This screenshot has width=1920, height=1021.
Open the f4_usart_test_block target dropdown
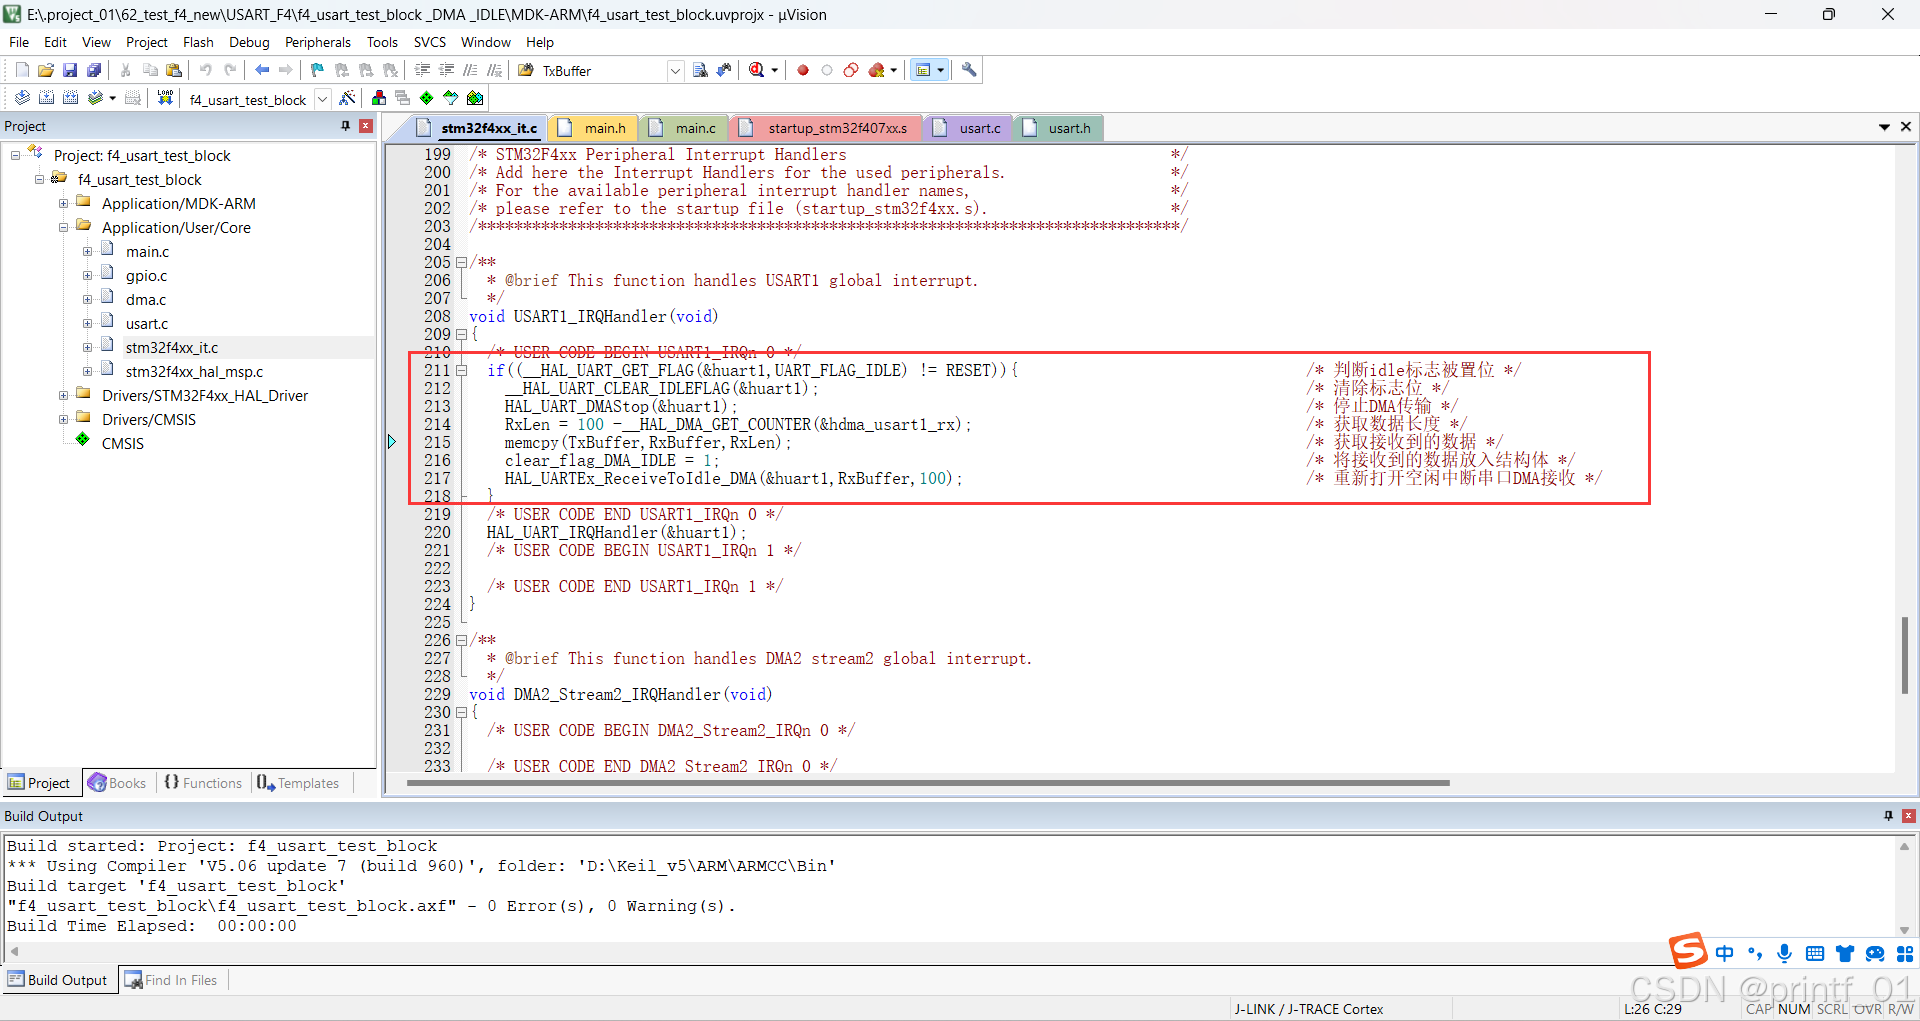pyautogui.click(x=323, y=99)
